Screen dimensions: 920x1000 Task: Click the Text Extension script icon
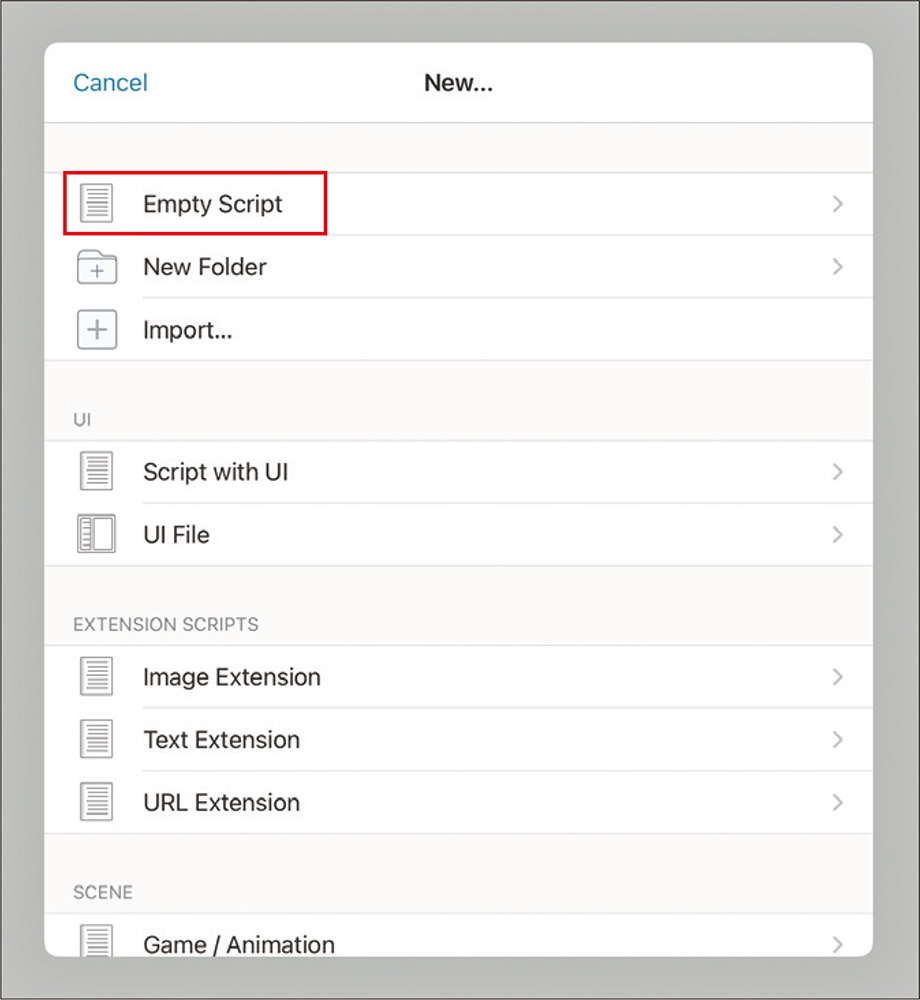[x=97, y=740]
